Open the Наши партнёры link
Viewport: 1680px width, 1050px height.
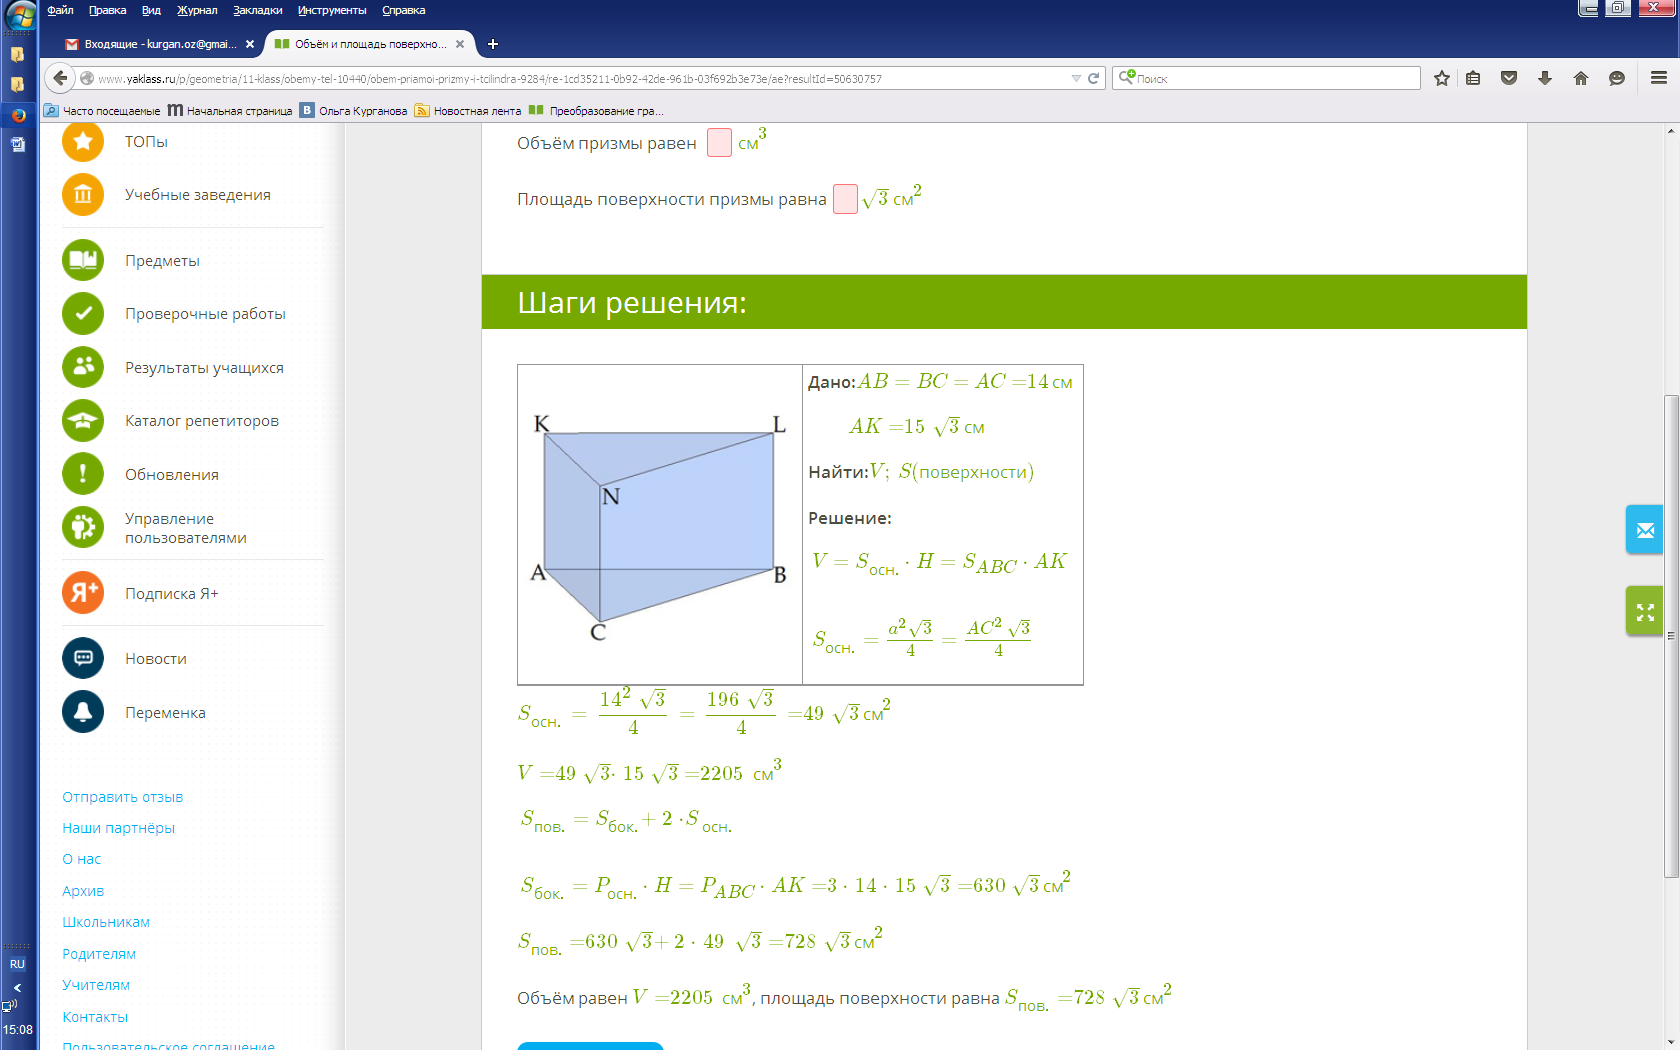coord(119,828)
